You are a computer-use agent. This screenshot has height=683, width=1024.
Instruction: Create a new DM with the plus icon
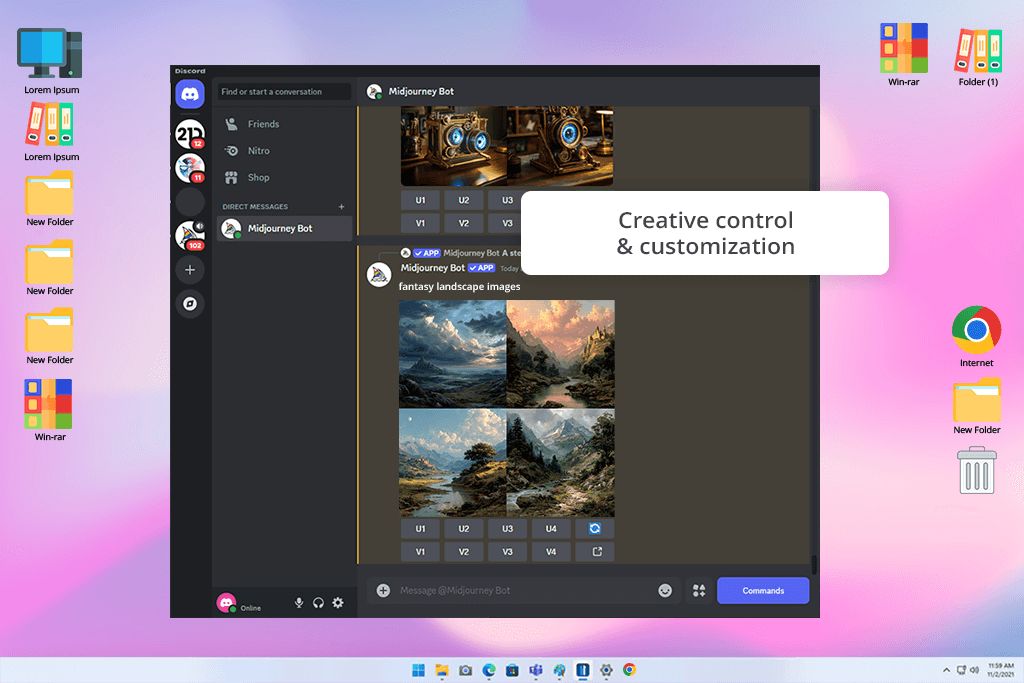342,206
